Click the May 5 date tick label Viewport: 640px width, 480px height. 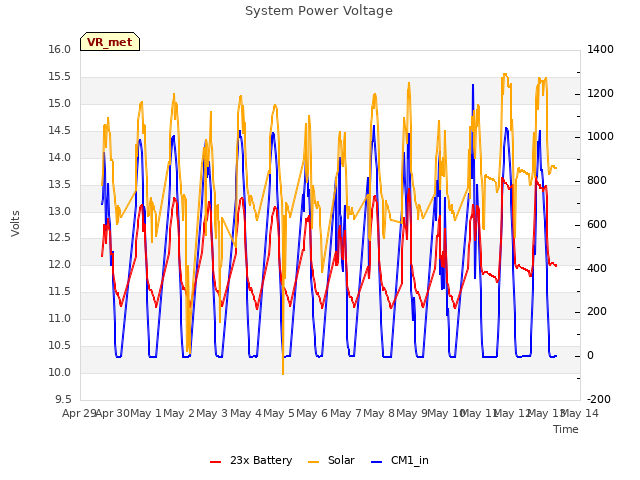tap(279, 413)
